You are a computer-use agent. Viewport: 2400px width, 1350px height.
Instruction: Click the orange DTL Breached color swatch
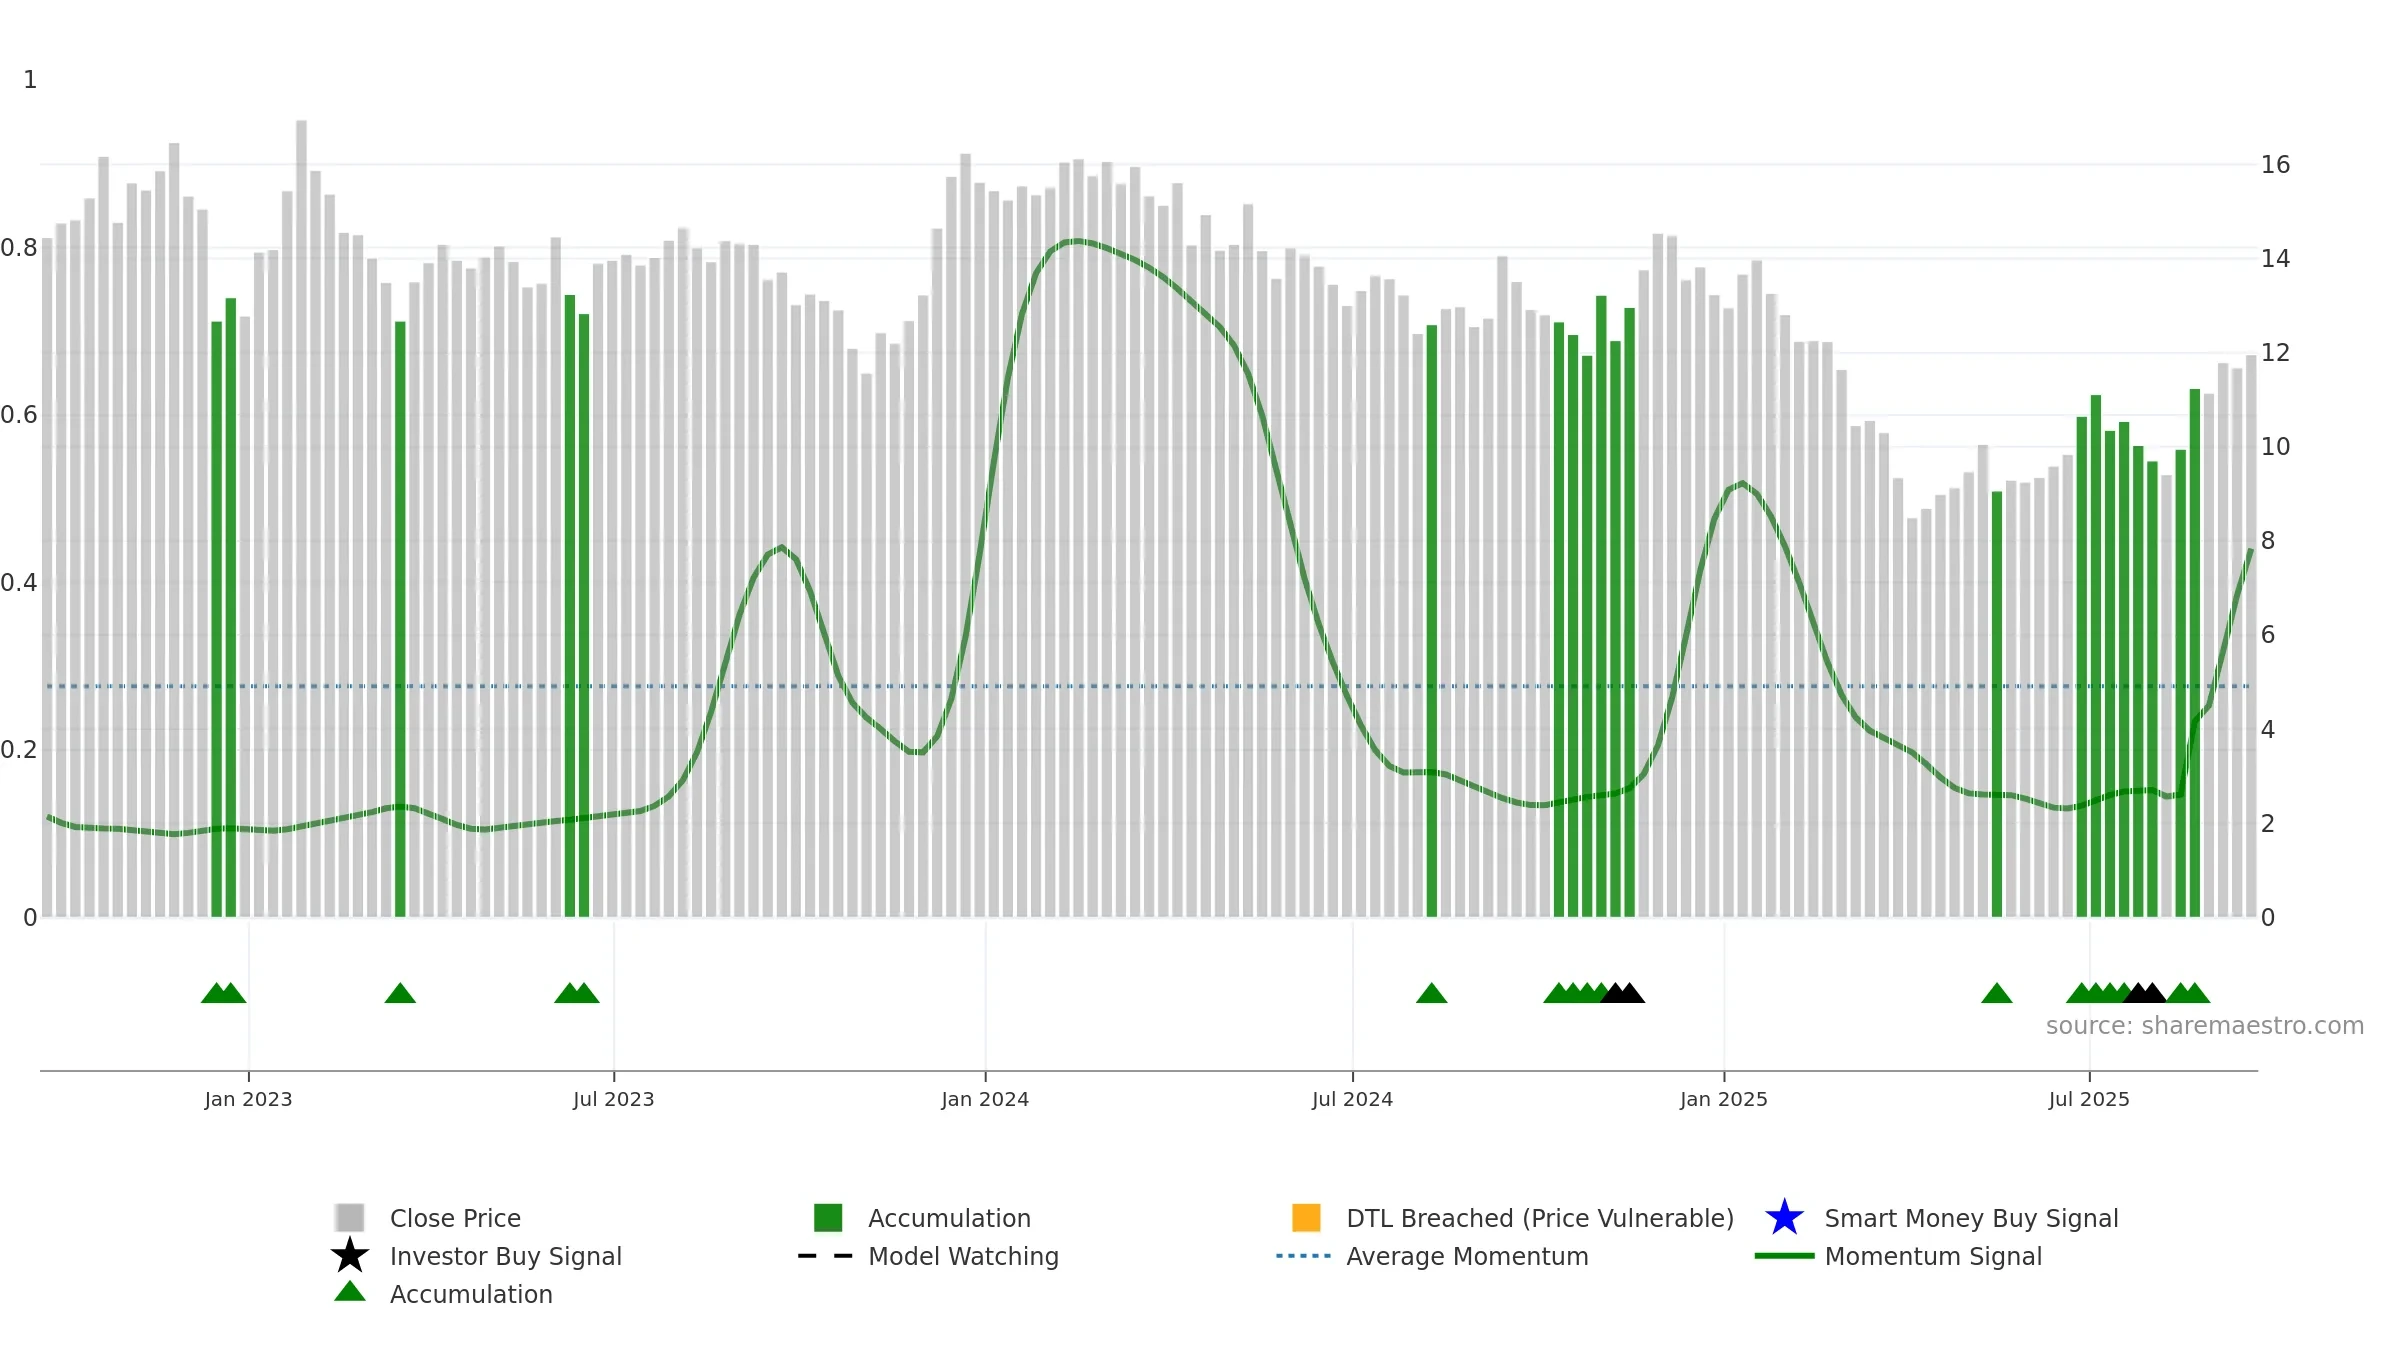(1306, 1218)
